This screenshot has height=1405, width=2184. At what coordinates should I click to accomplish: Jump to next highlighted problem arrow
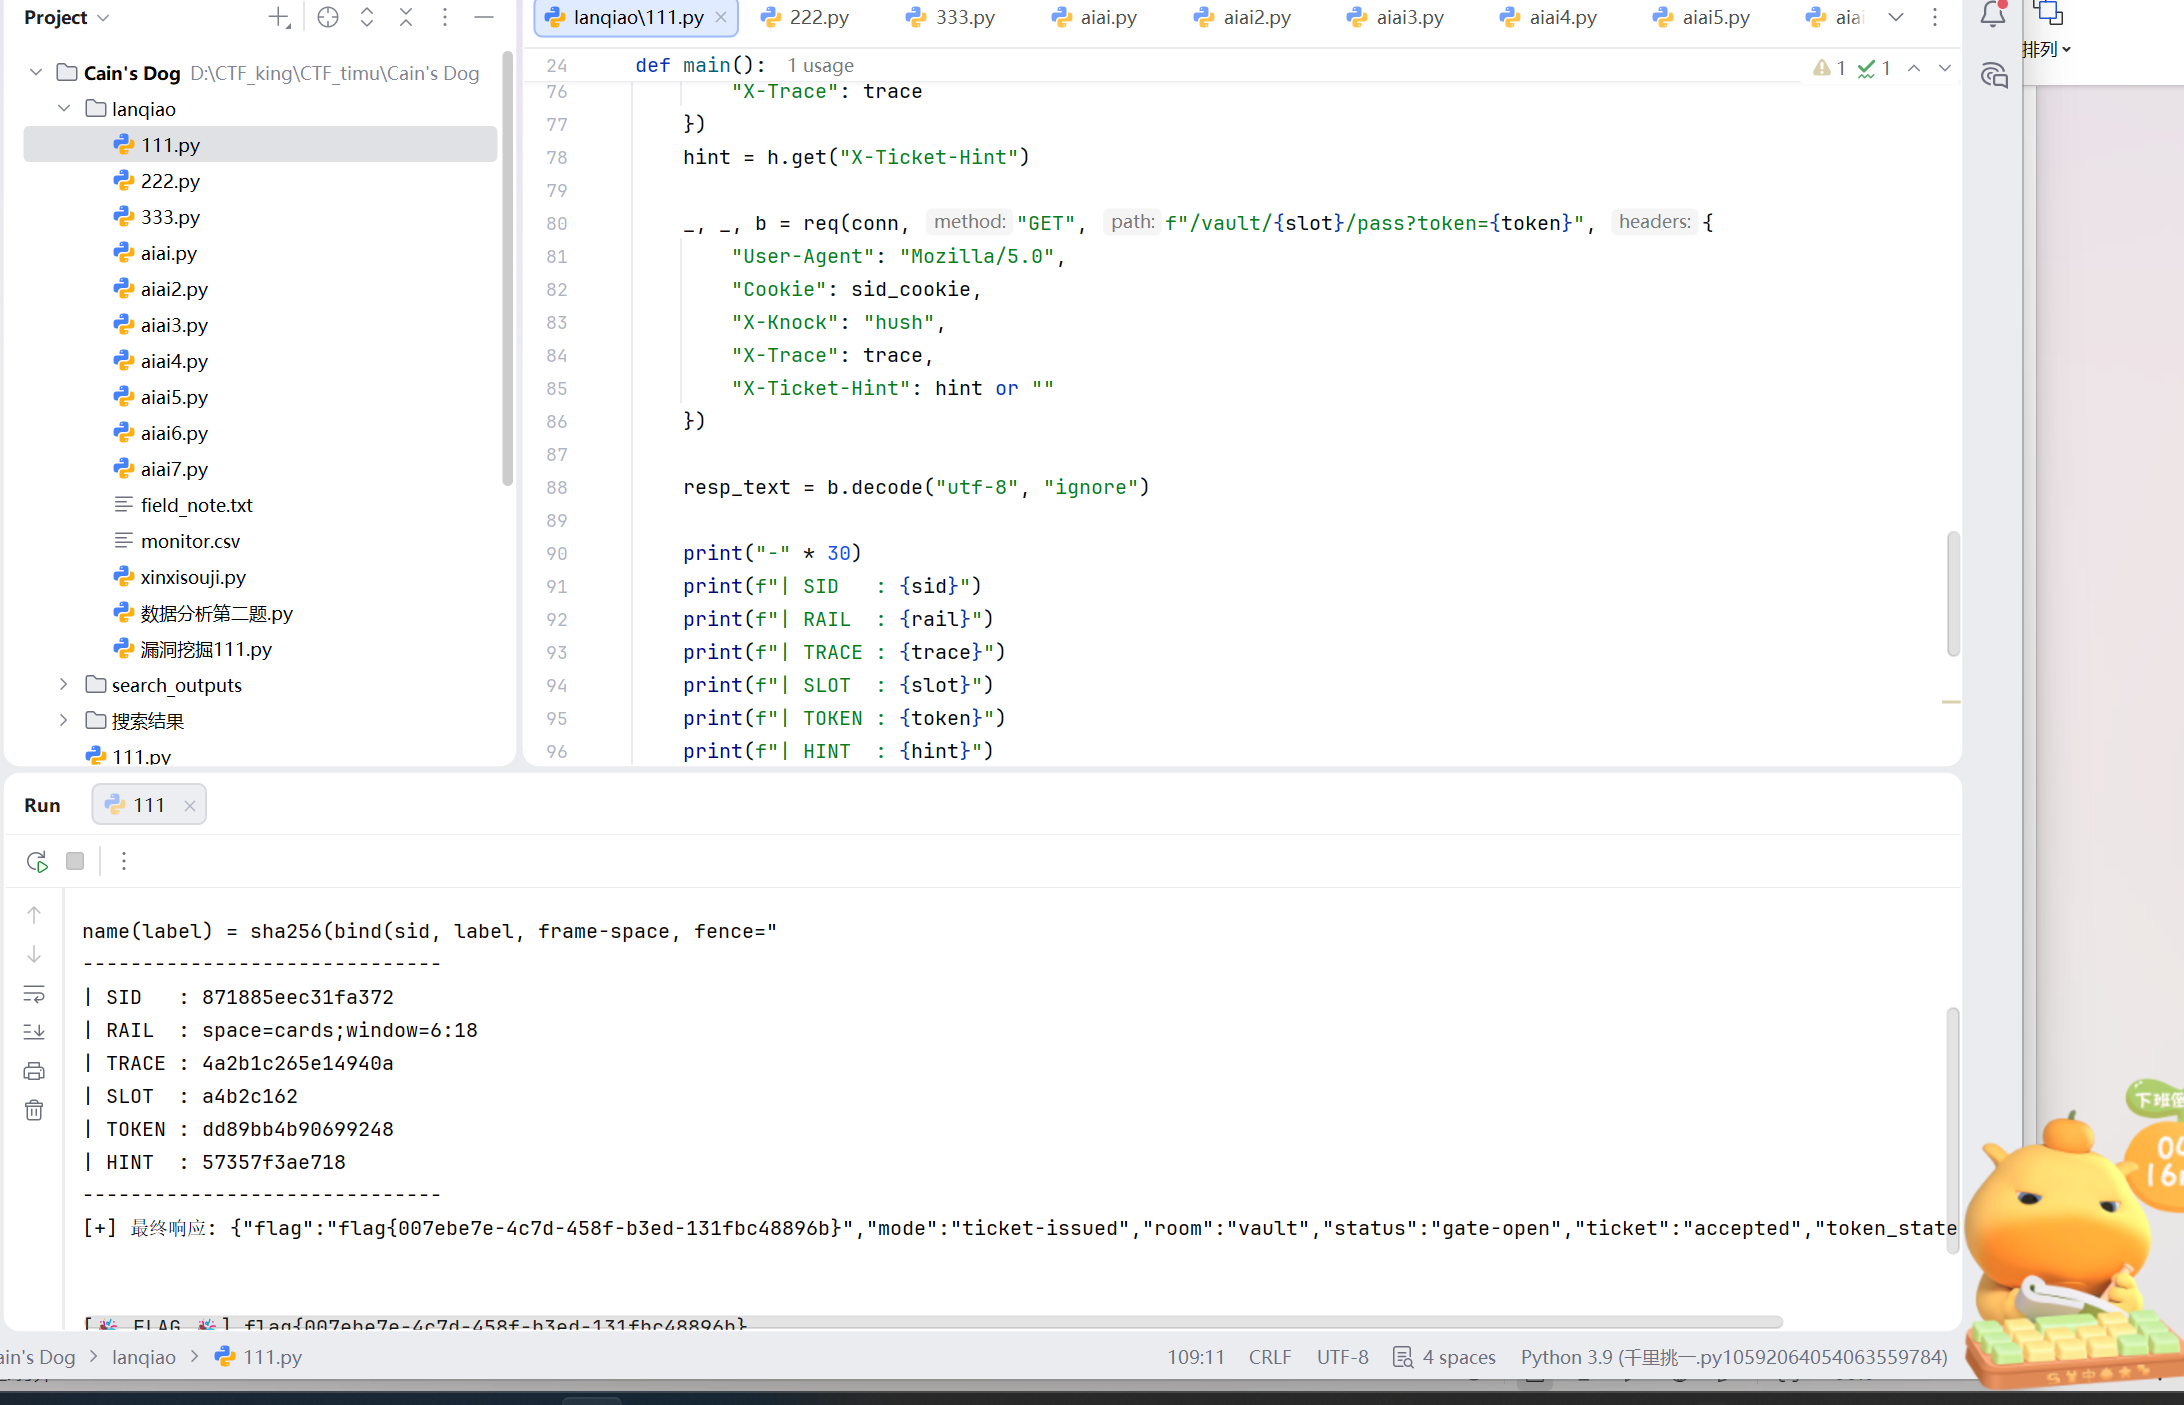(x=1945, y=68)
